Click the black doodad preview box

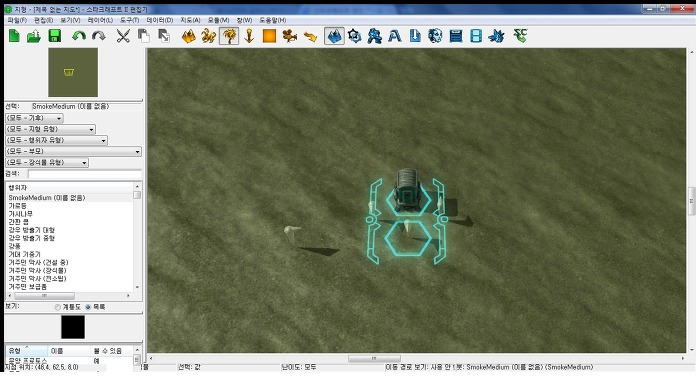coord(73,327)
